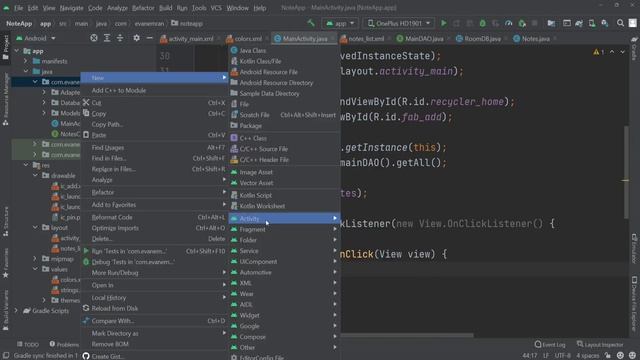
Task: Open the Event Log in status bar
Action: click(550, 344)
